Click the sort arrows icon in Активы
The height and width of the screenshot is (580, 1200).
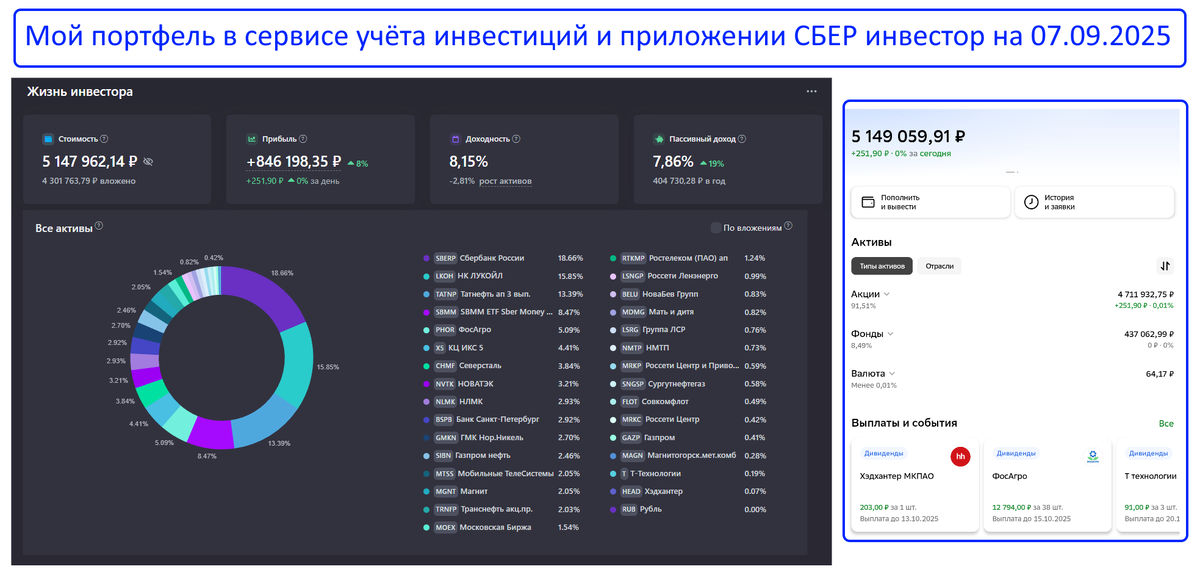point(1165,266)
